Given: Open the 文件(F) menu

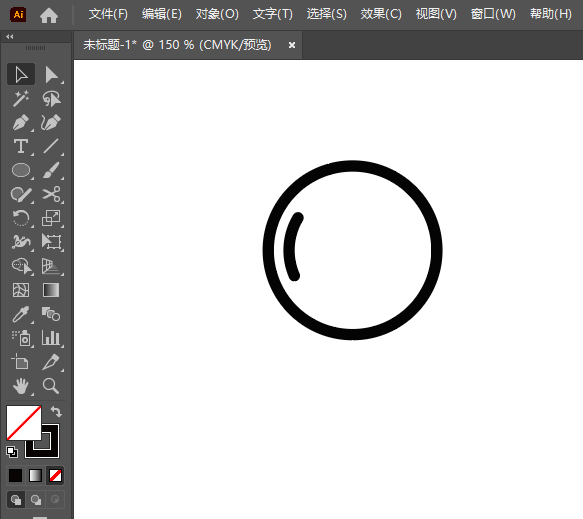Looking at the screenshot, I should 108,14.
